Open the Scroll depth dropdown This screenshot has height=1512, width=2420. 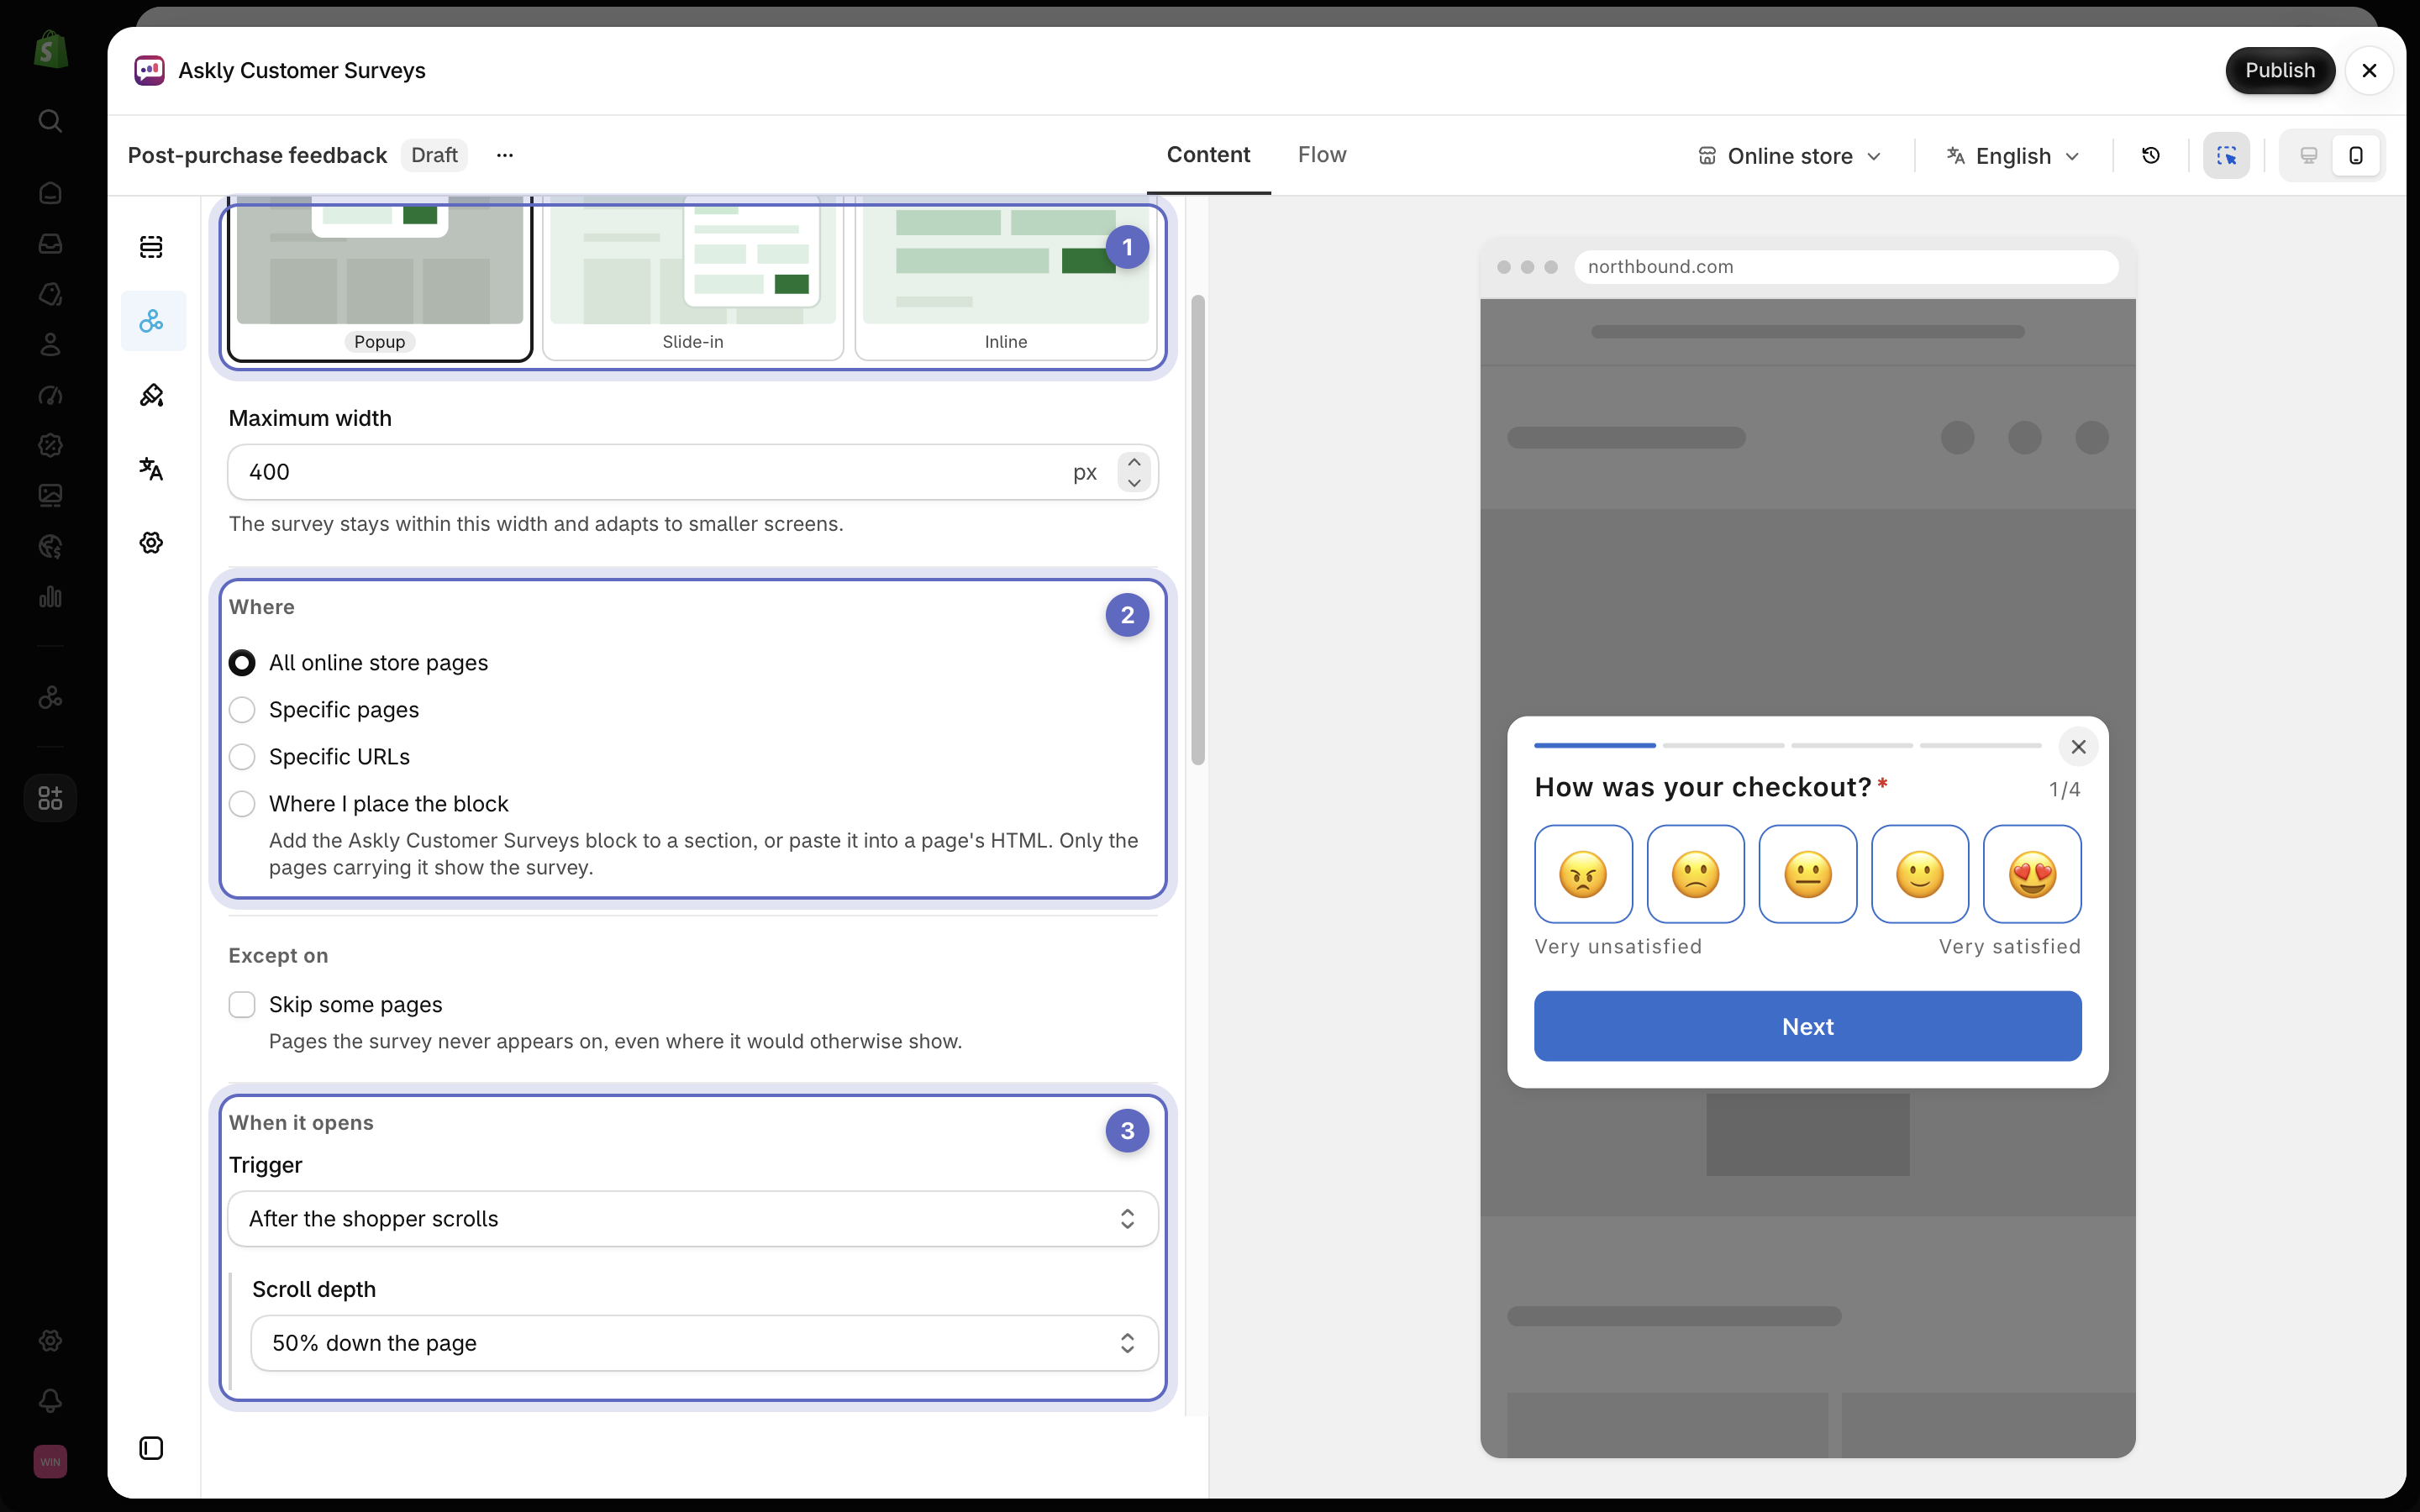click(x=704, y=1343)
